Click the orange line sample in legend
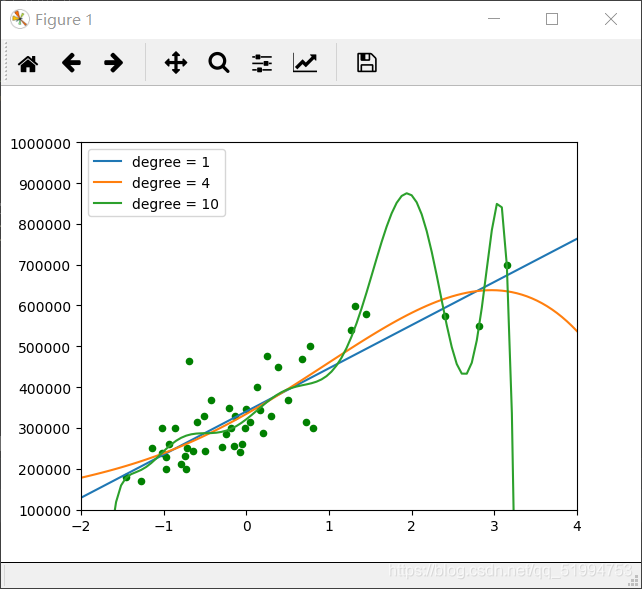The width and height of the screenshot is (642, 589). coord(108,182)
